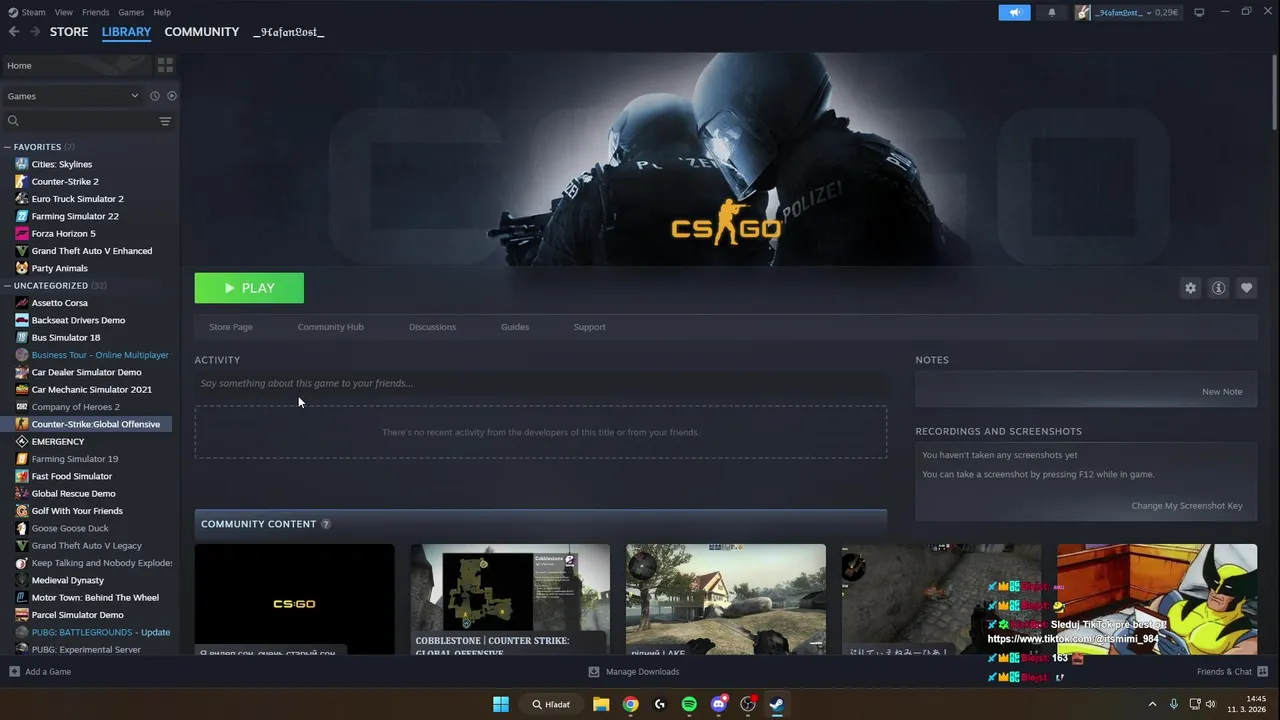The width and height of the screenshot is (1280, 720).
Task: Select Assetto Corsa in library
Action: [59, 303]
